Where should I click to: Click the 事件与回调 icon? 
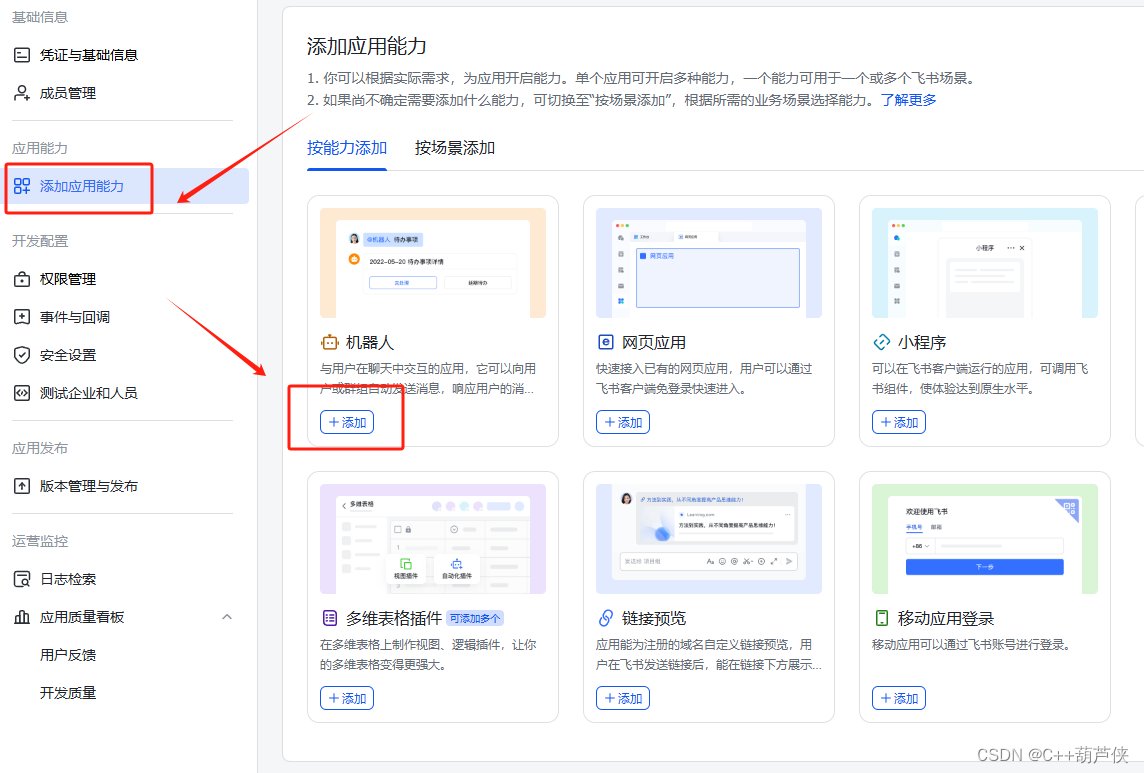(22, 317)
